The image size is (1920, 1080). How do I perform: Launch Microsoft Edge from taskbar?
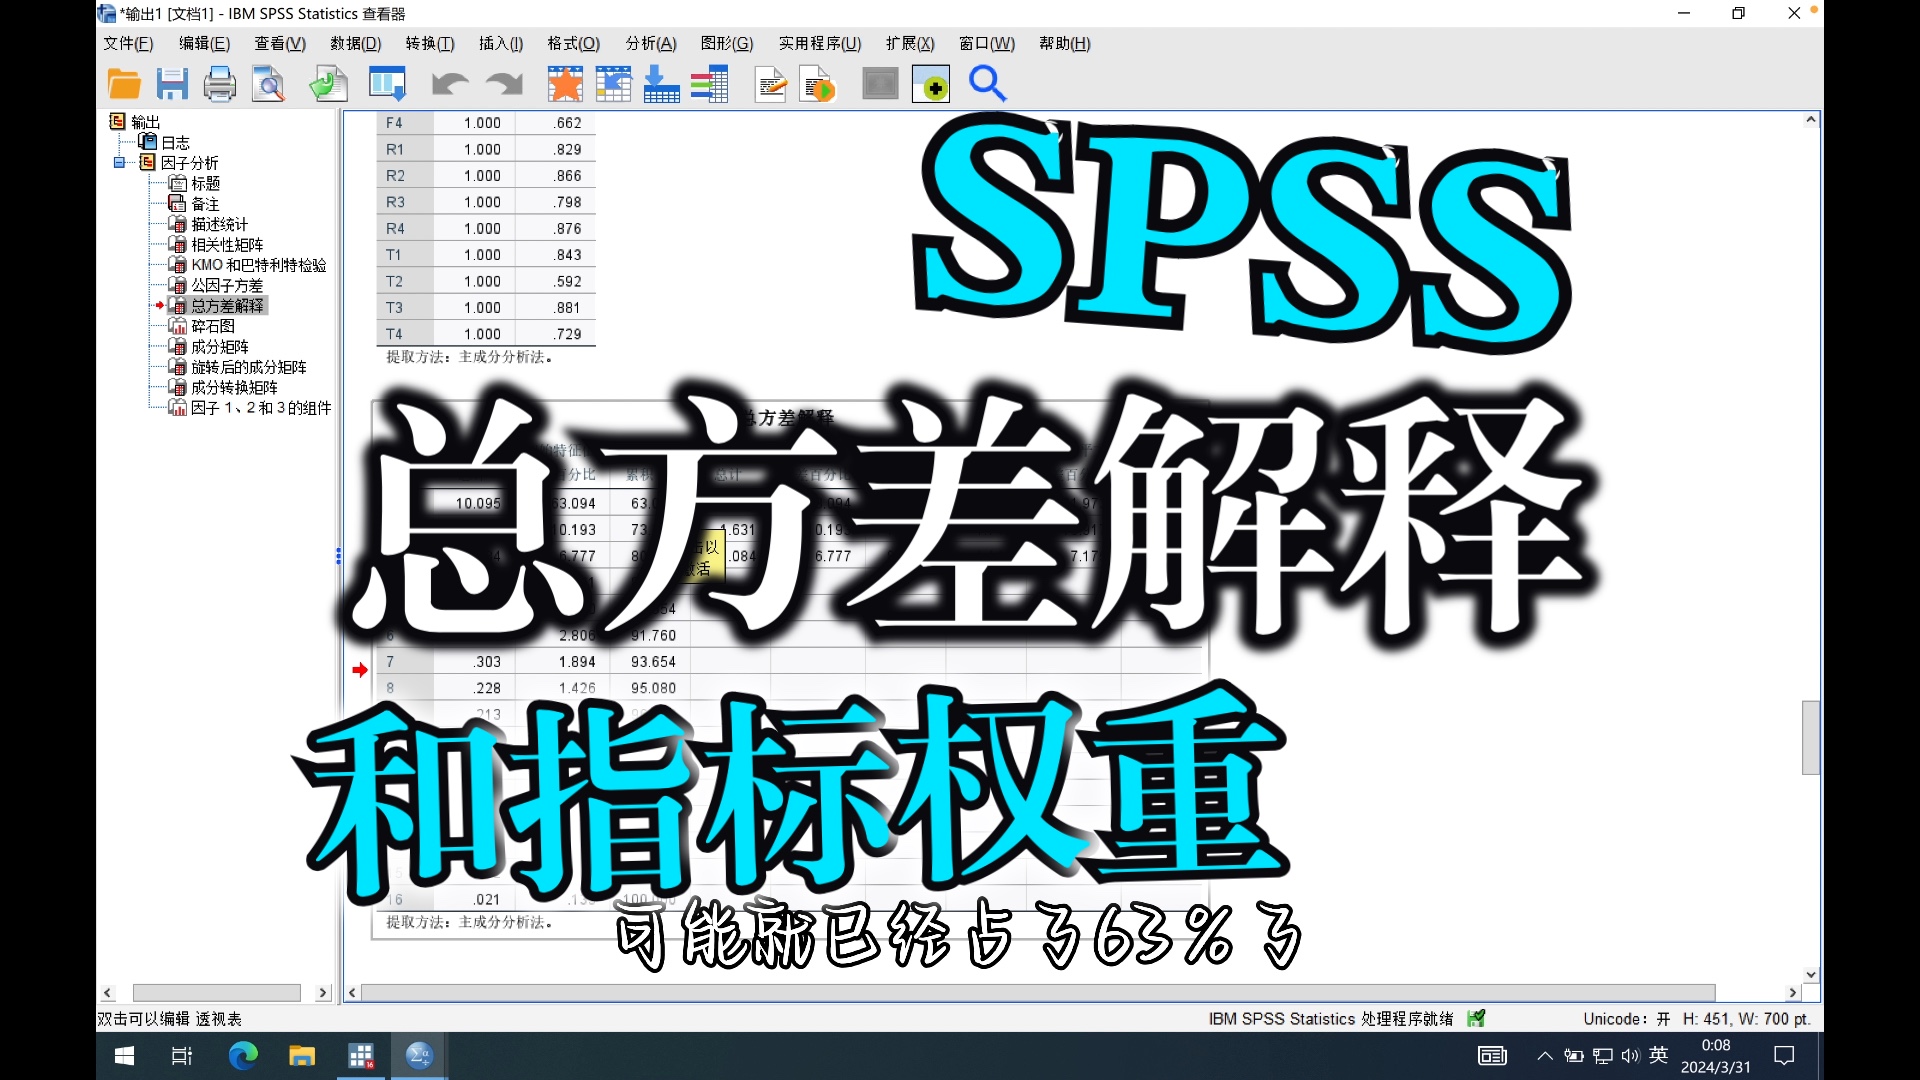243,1056
